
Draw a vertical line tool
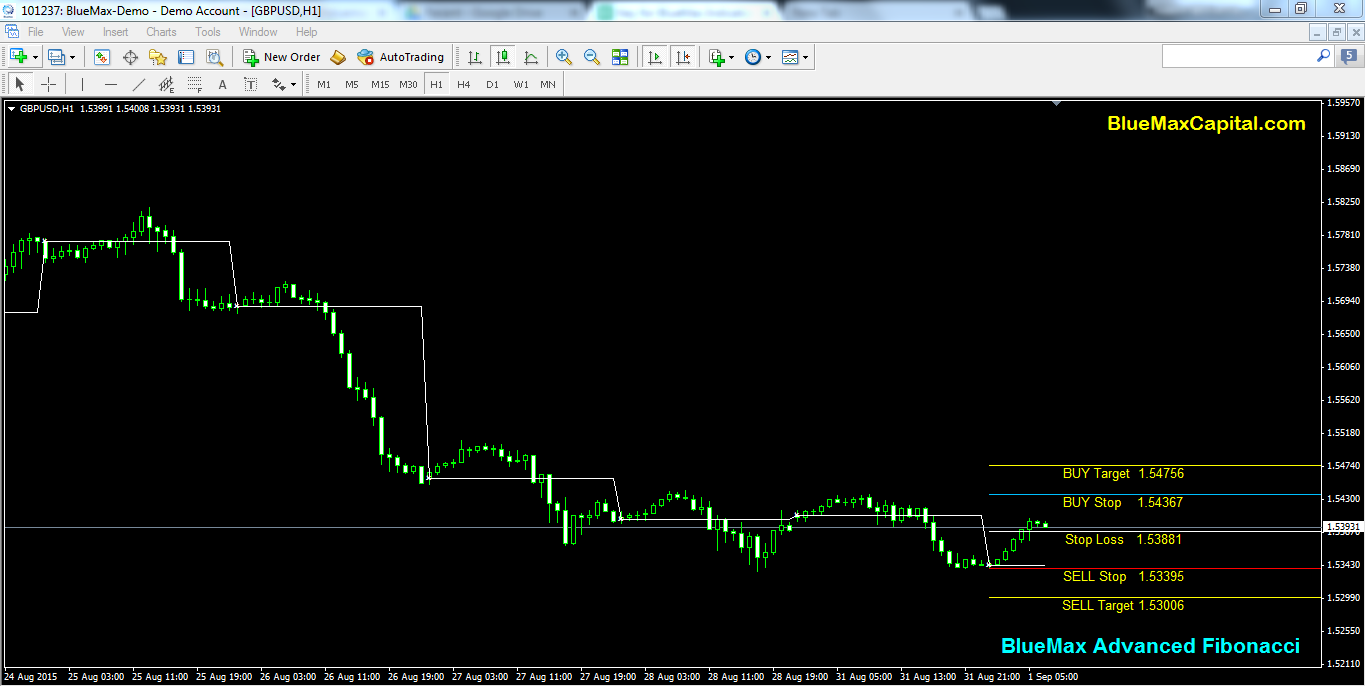pyautogui.click(x=82, y=84)
